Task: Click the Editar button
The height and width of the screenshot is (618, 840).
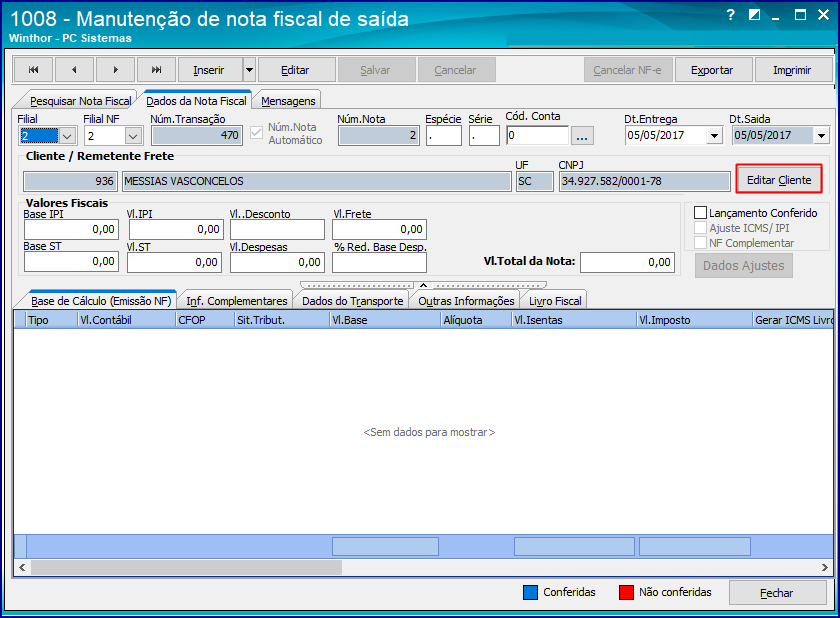Action: point(295,70)
